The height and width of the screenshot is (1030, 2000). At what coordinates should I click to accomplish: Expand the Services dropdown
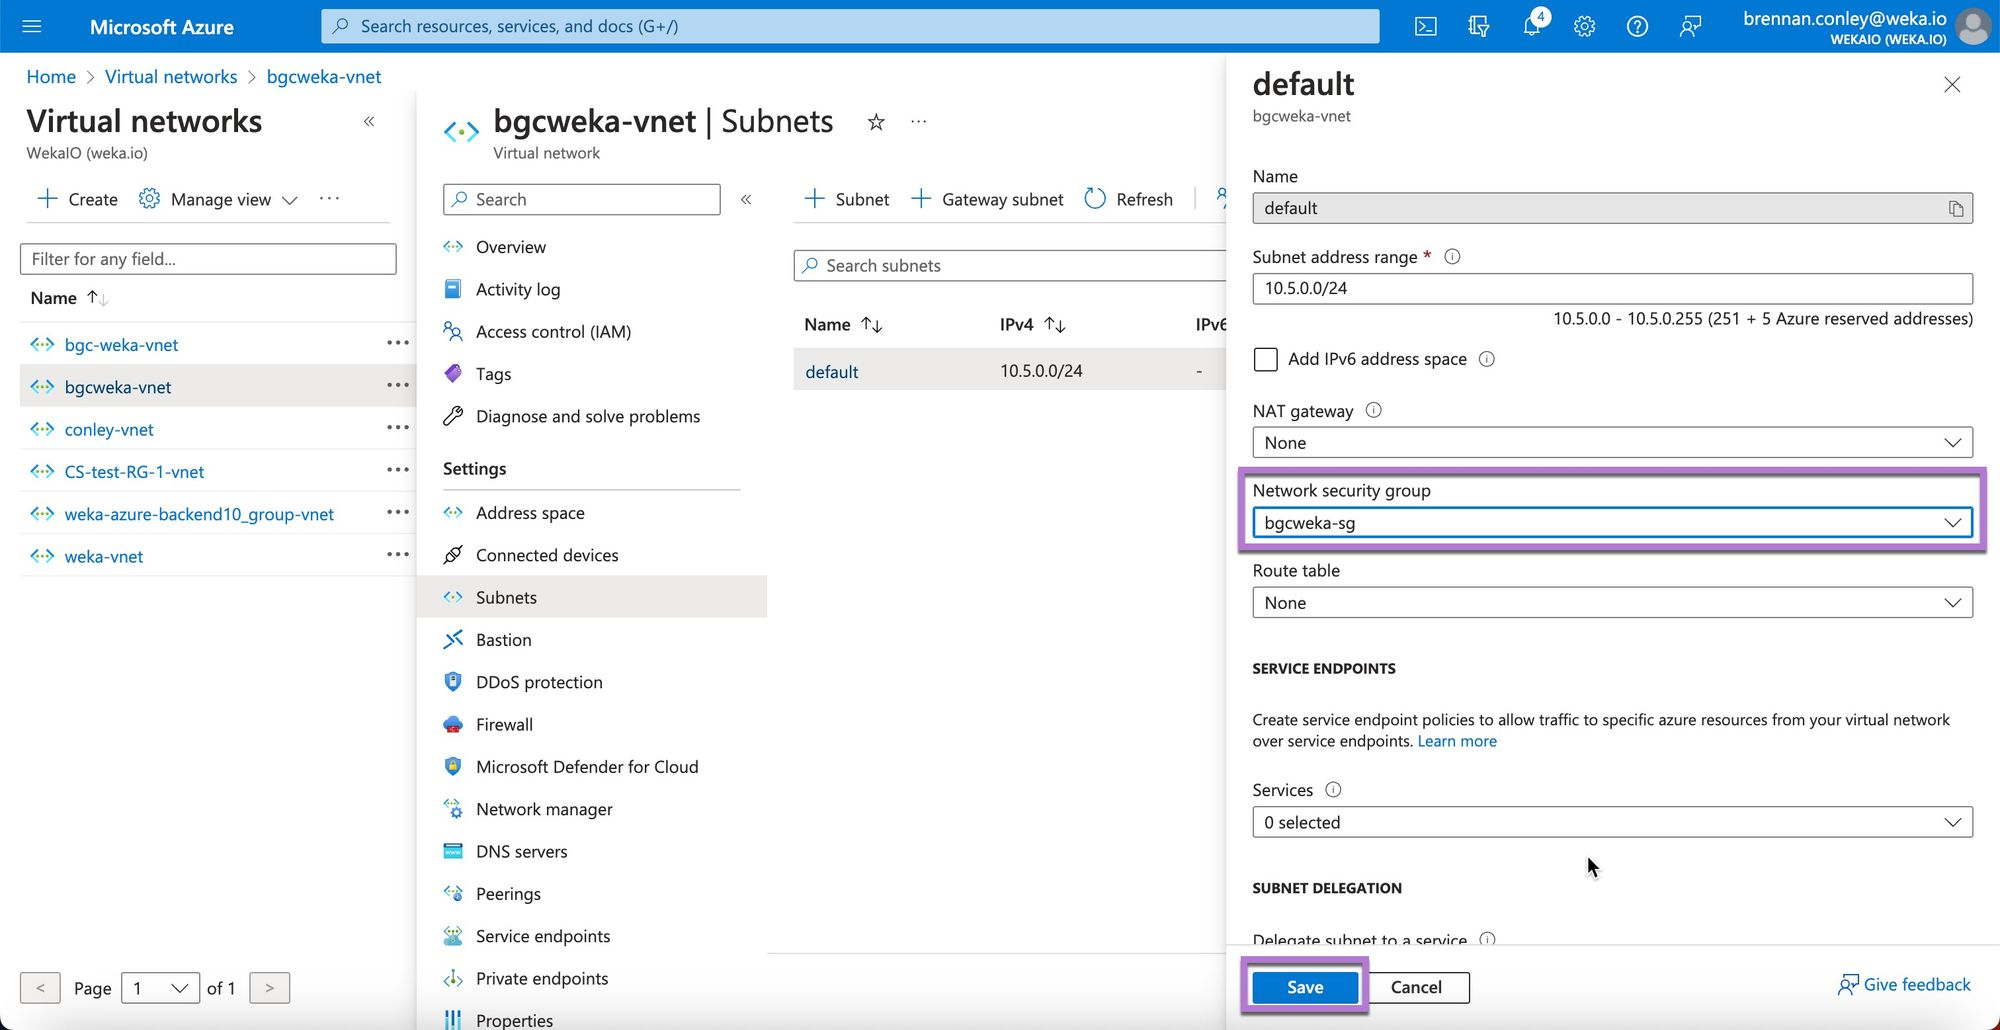(1612, 823)
